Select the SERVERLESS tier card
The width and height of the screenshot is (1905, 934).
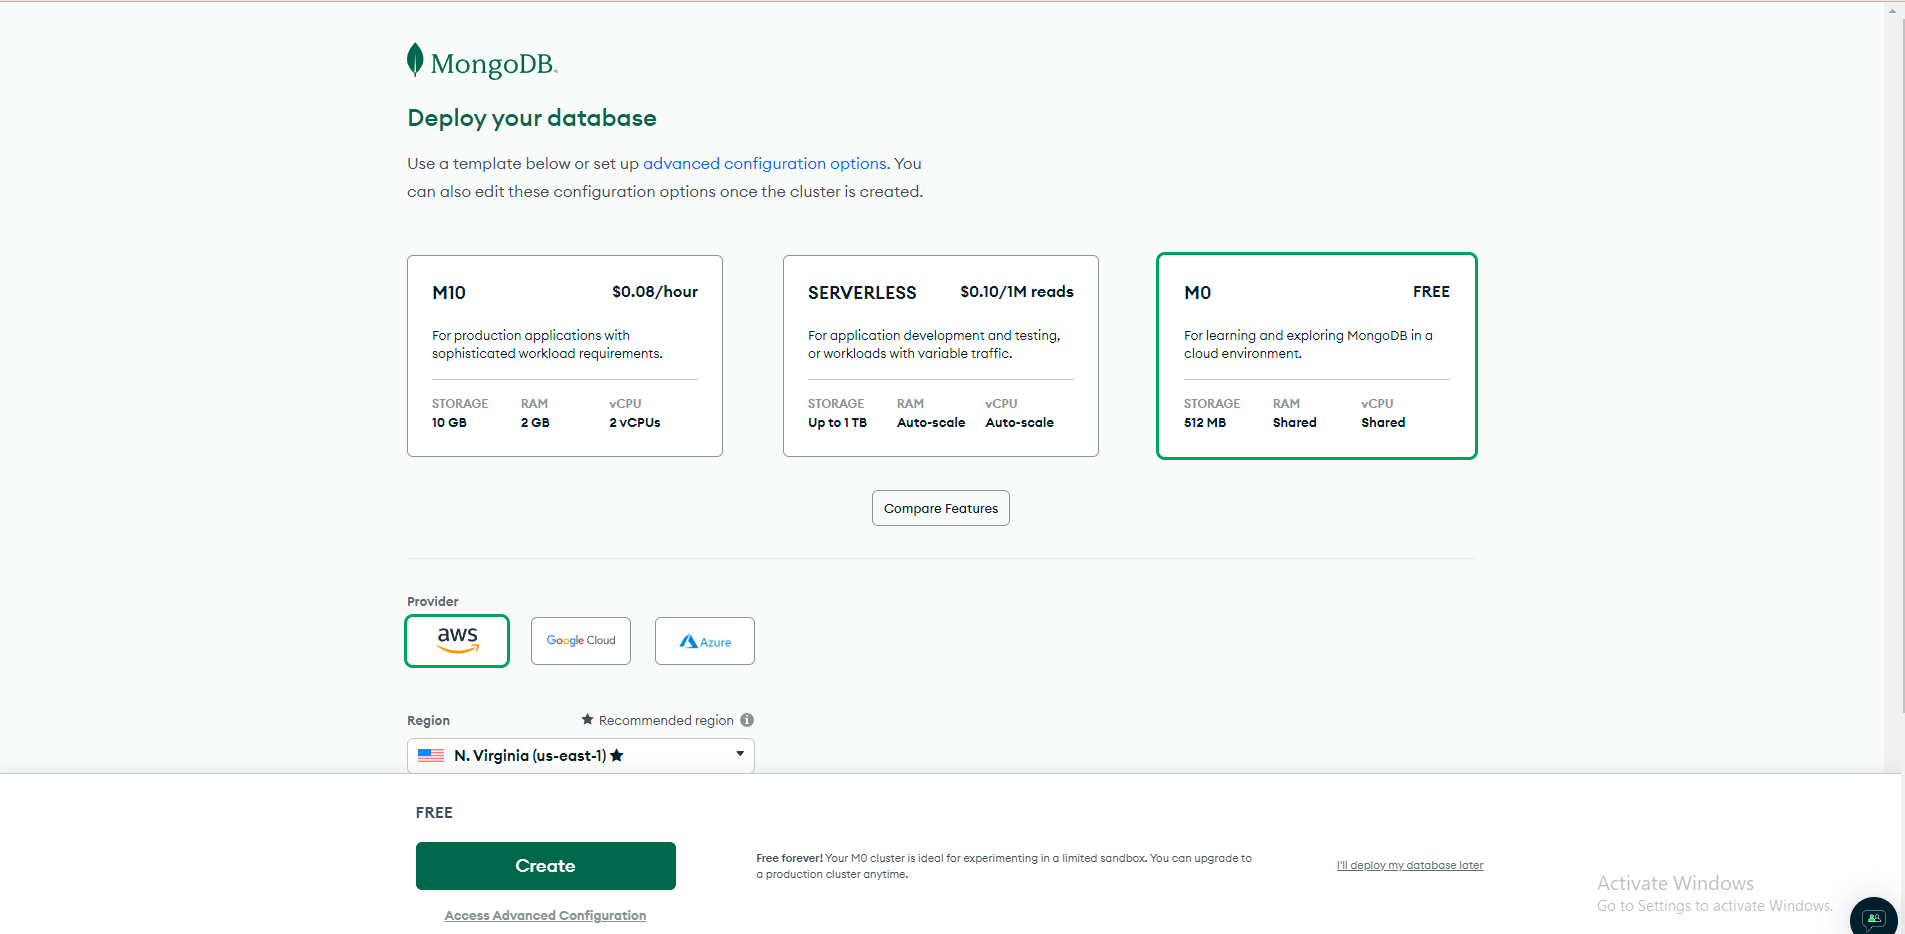(940, 356)
